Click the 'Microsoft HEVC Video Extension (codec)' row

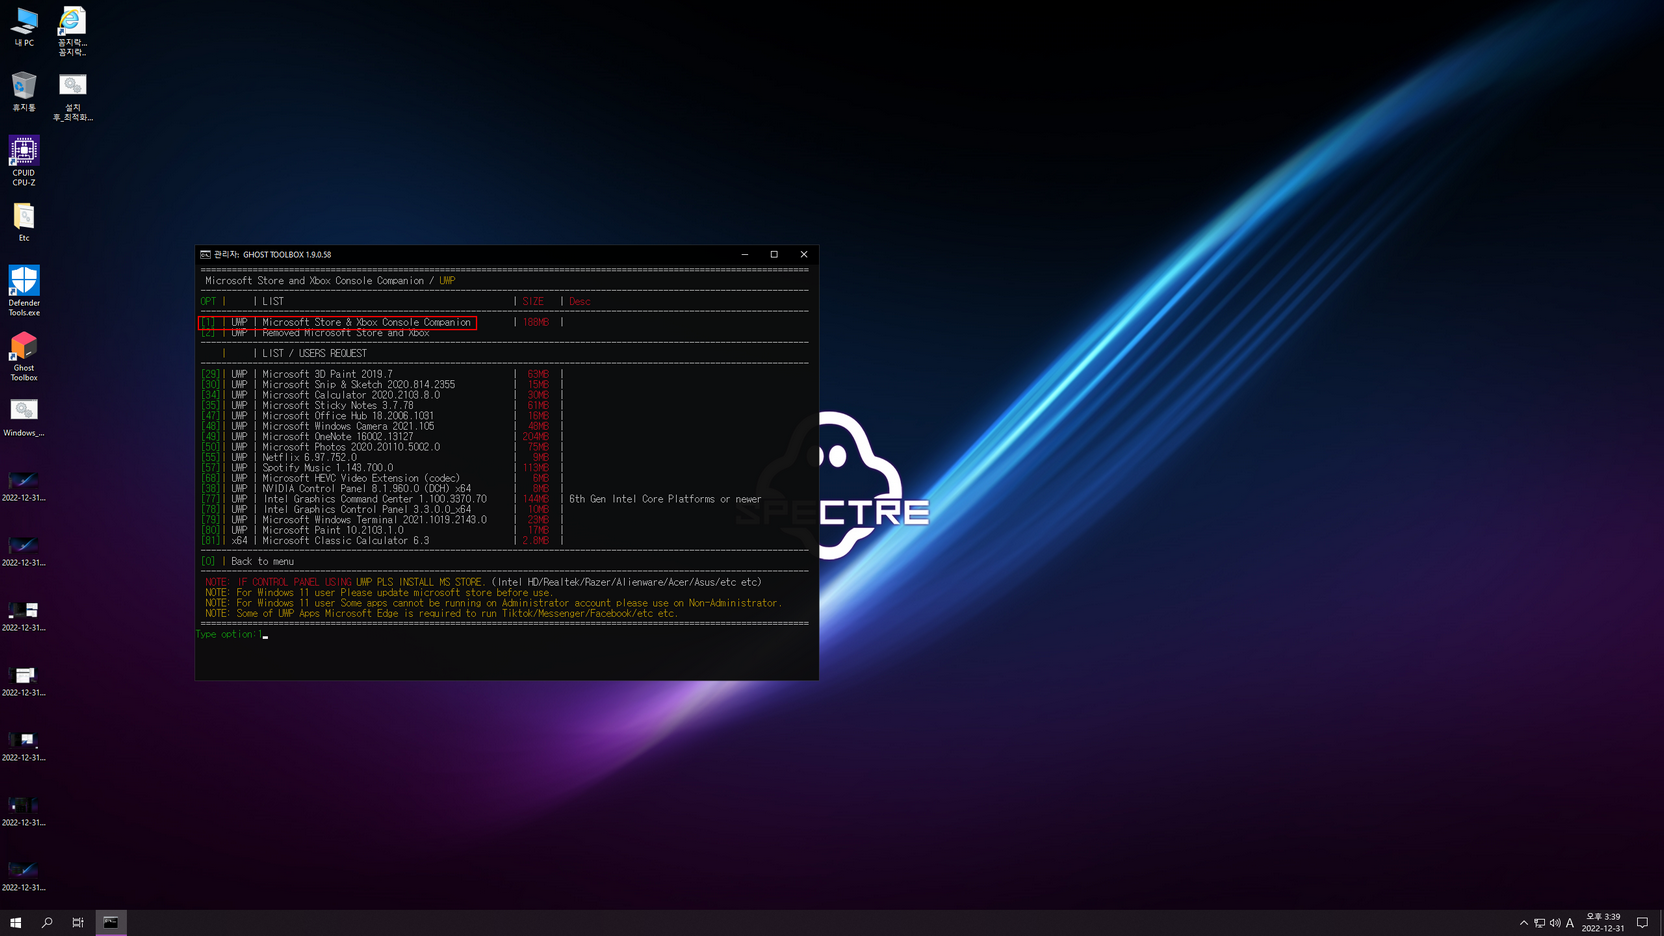coord(383,478)
